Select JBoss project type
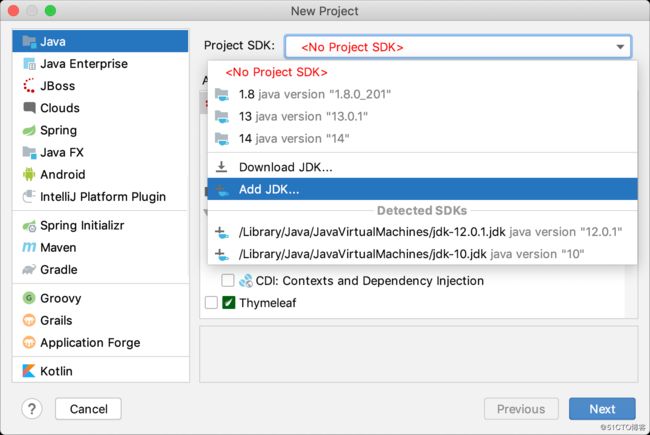The height and width of the screenshot is (435, 650). click(101, 86)
